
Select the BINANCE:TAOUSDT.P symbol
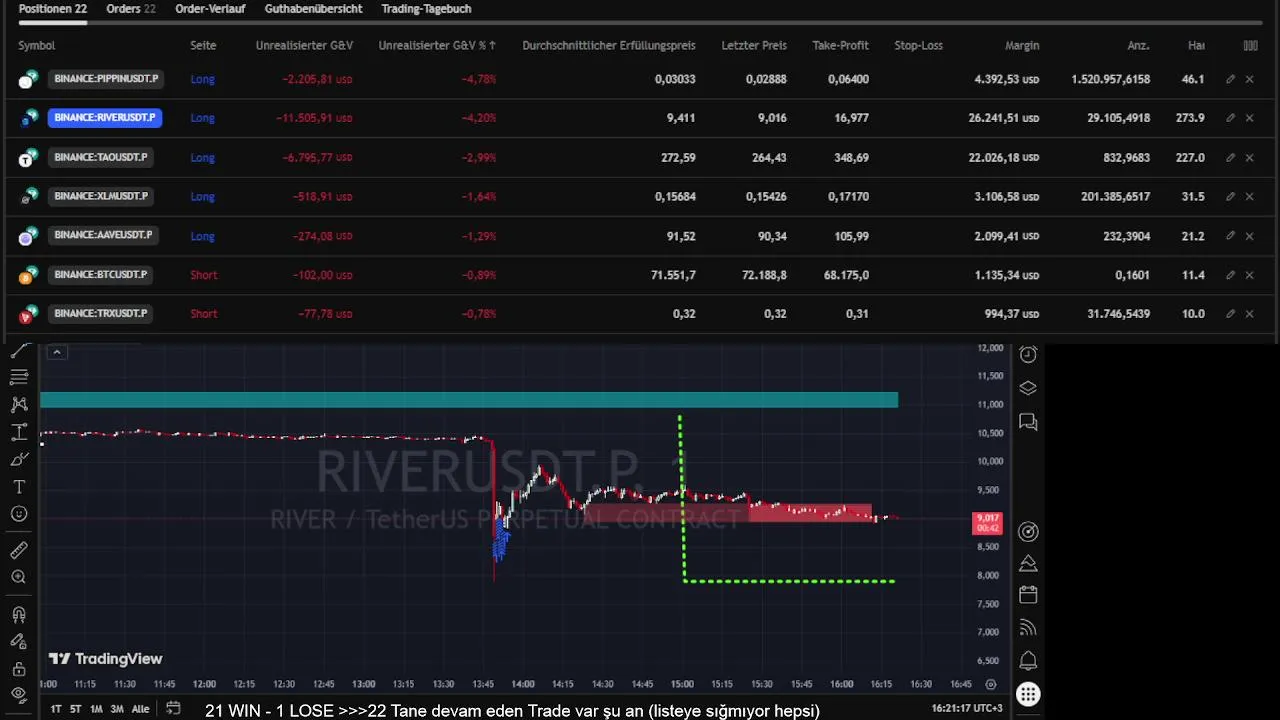[101, 157]
